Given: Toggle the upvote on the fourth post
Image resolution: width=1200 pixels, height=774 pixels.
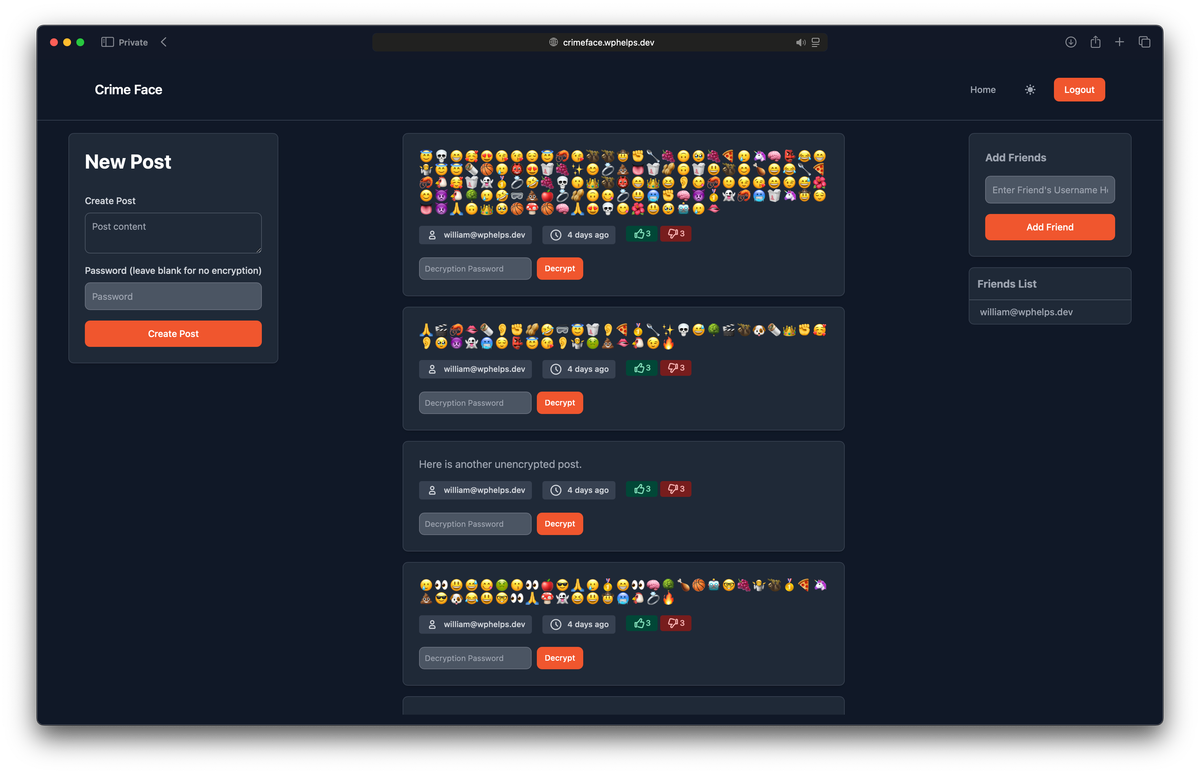Looking at the screenshot, I should pyautogui.click(x=641, y=623).
